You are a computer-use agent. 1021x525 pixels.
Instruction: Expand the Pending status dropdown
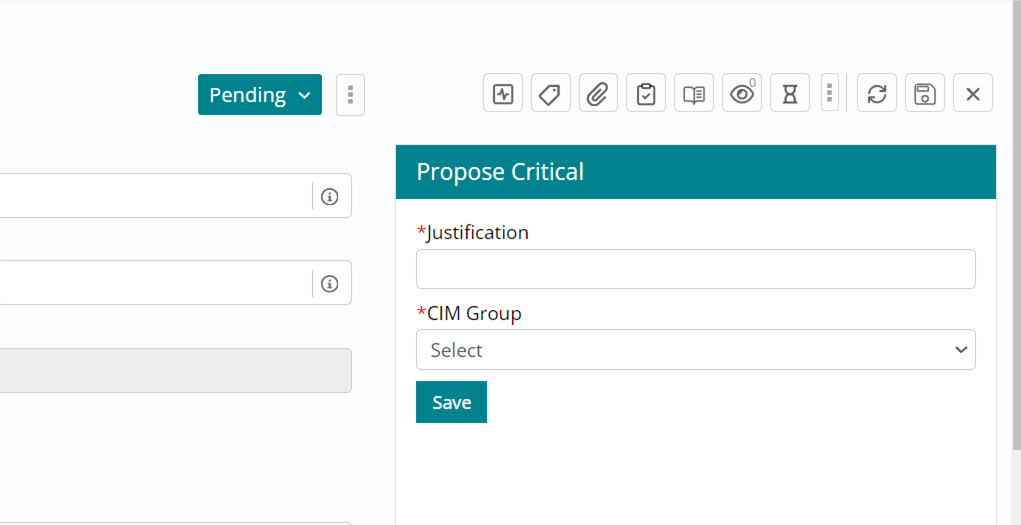point(260,95)
